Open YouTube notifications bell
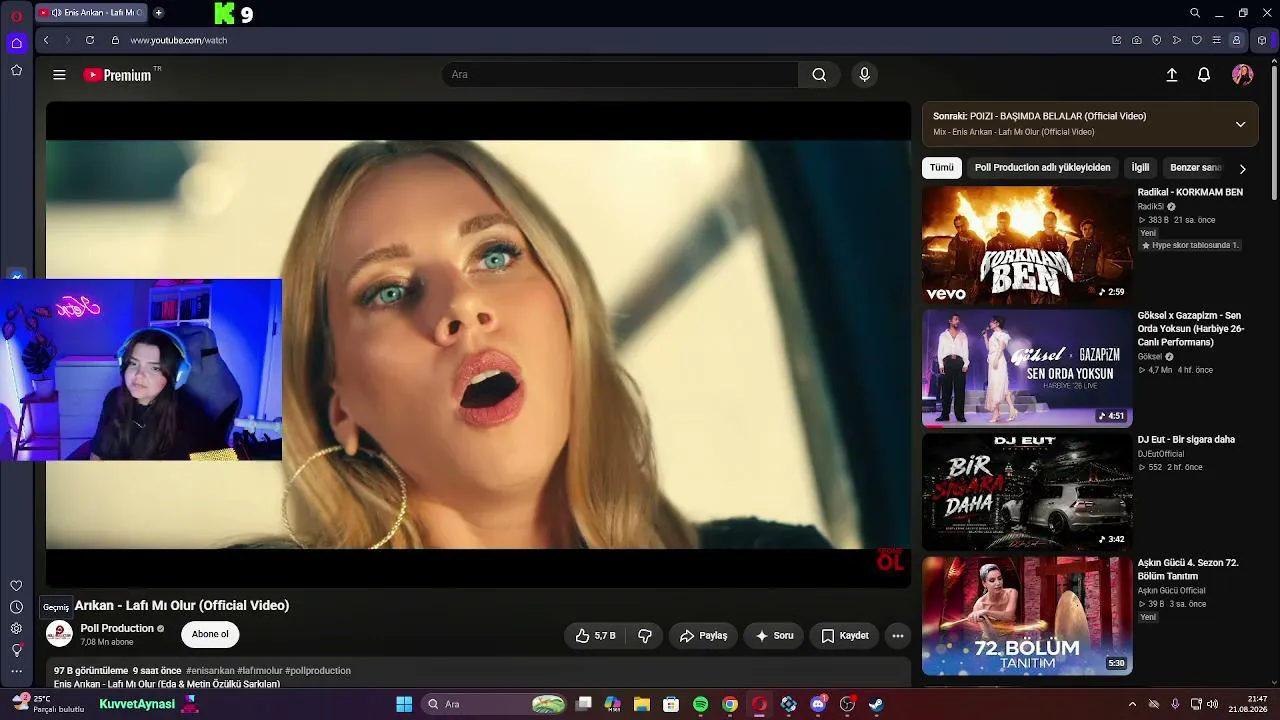 point(1204,75)
